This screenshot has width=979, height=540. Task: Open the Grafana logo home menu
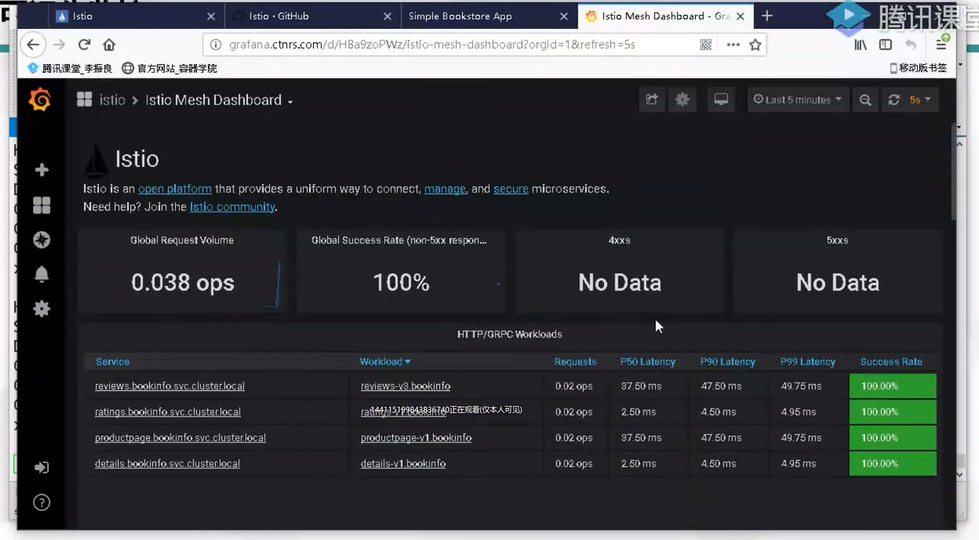pos(40,100)
